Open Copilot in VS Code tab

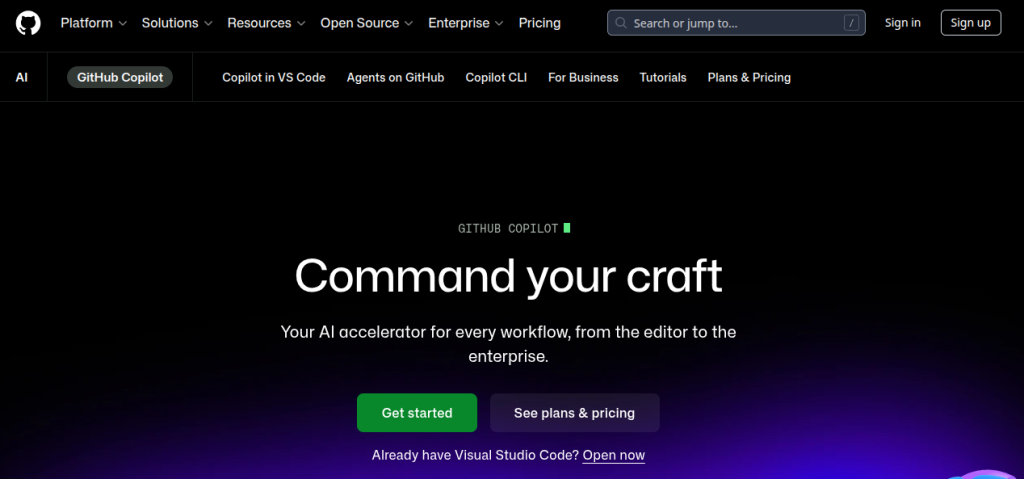coord(274,77)
